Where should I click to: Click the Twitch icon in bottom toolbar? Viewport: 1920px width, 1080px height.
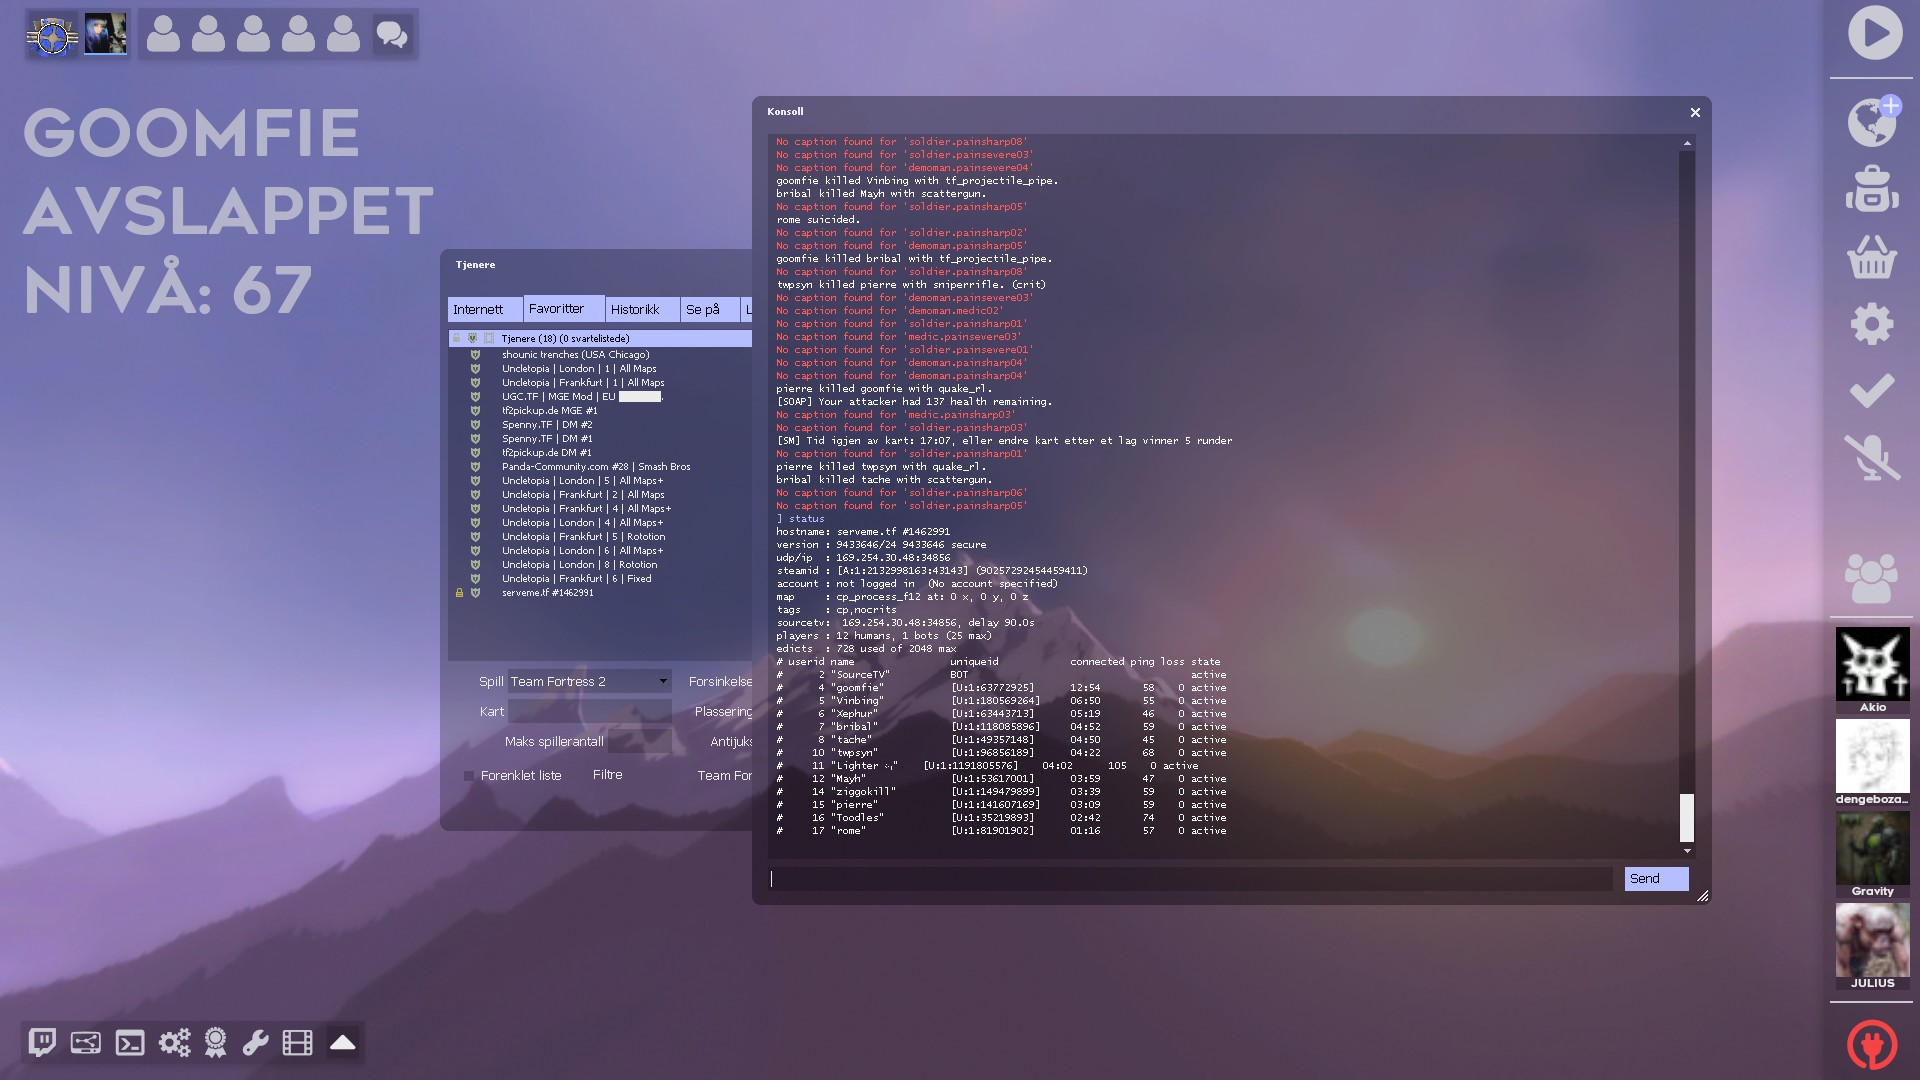pos(42,1043)
